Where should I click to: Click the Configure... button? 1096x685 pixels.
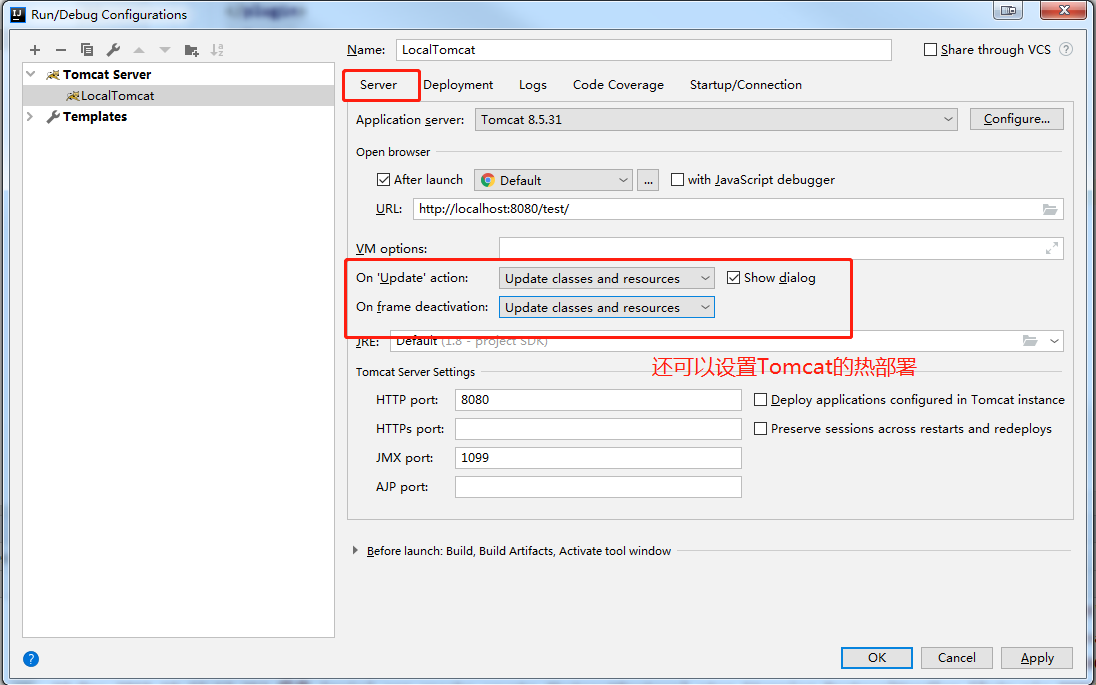click(1016, 119)
